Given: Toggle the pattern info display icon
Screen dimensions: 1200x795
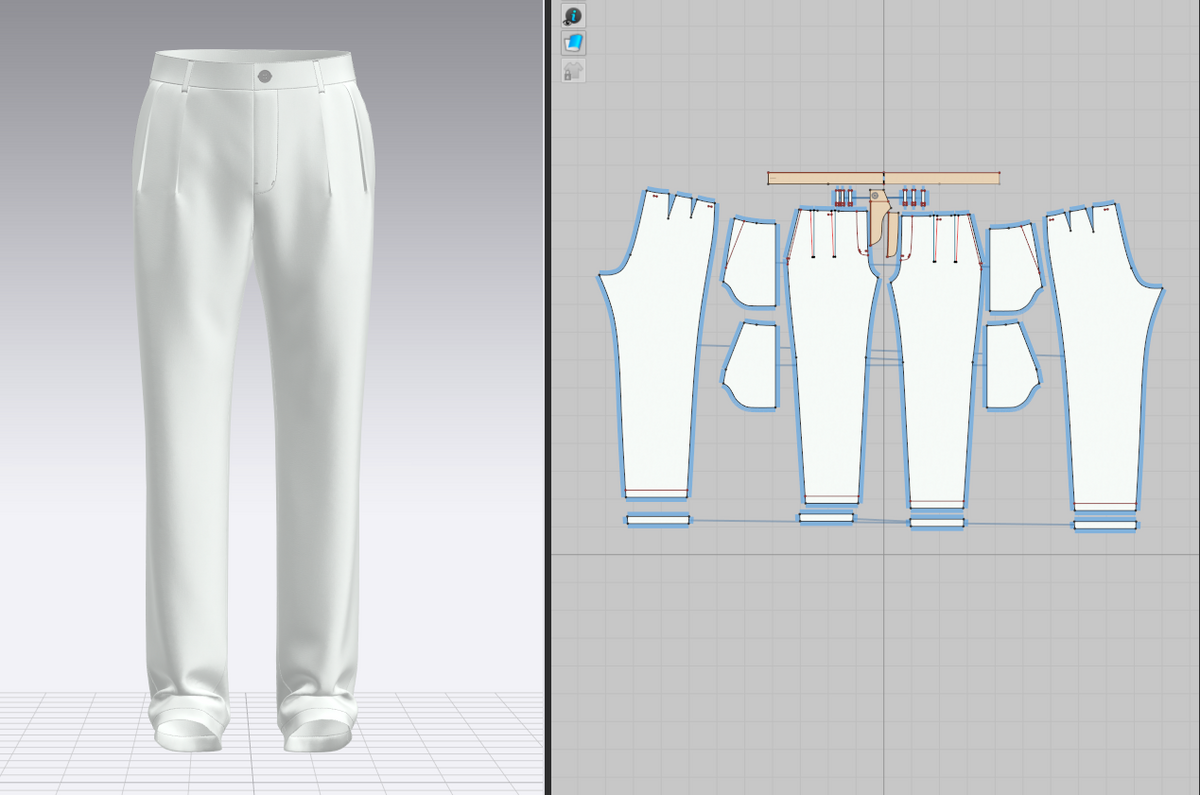Looking at the screenshot, I should coord(573,15).
